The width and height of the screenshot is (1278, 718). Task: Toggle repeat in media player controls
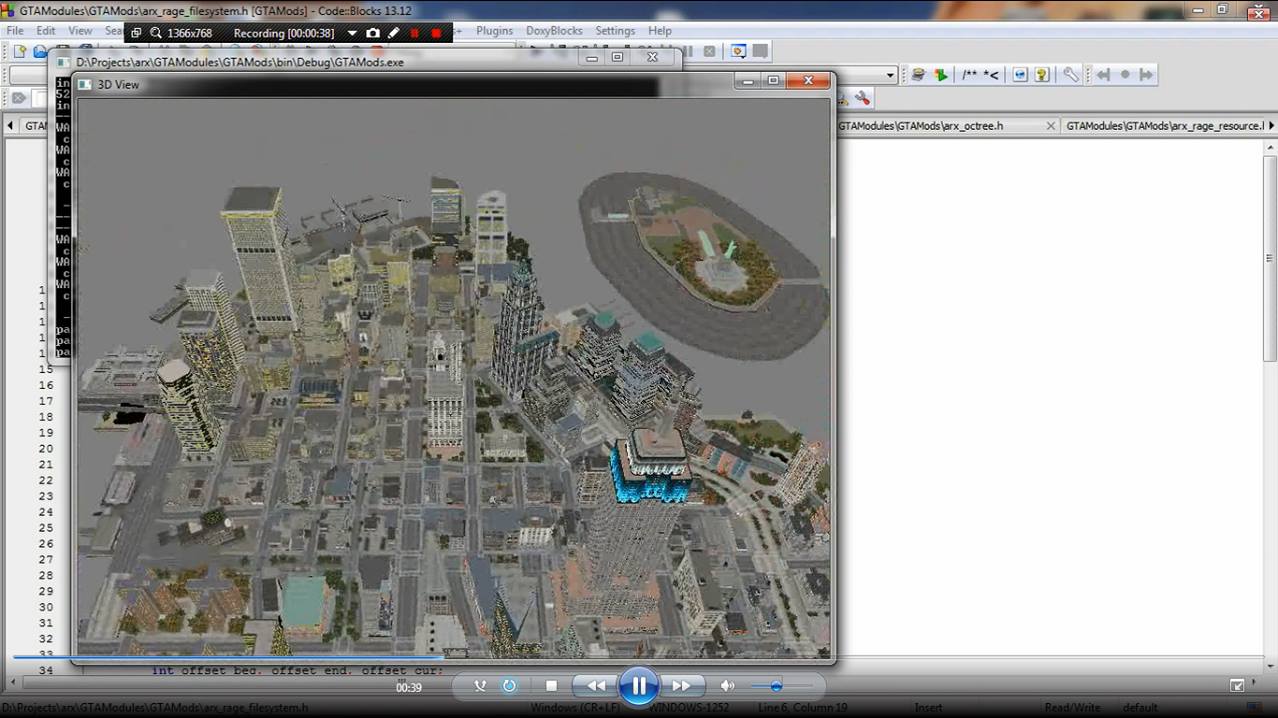pyautogui.click(x=509, y=686)
